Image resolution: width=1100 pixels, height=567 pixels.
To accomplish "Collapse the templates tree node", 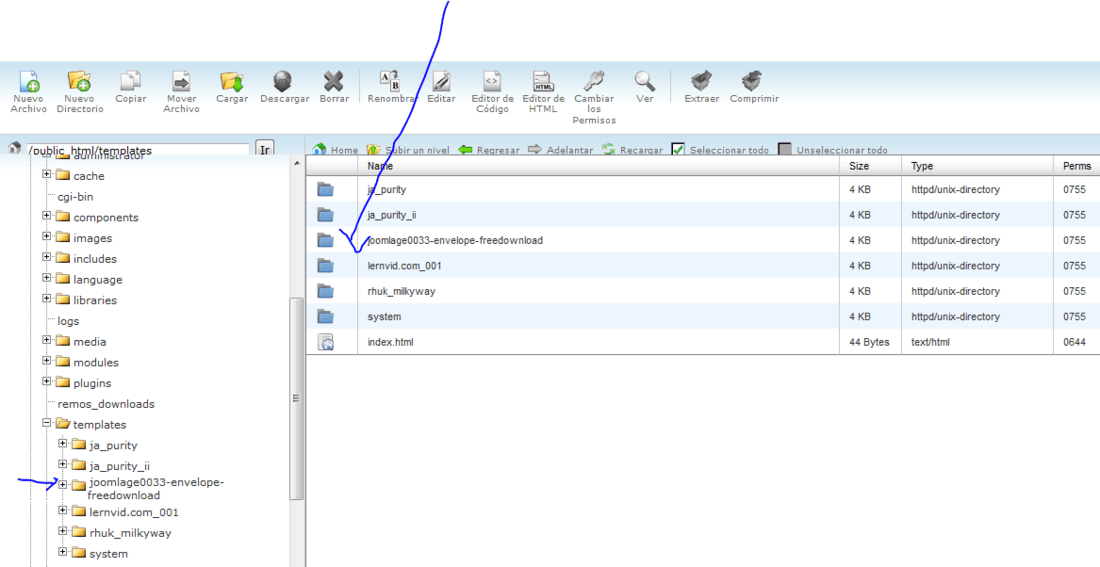I will point(46,423).
